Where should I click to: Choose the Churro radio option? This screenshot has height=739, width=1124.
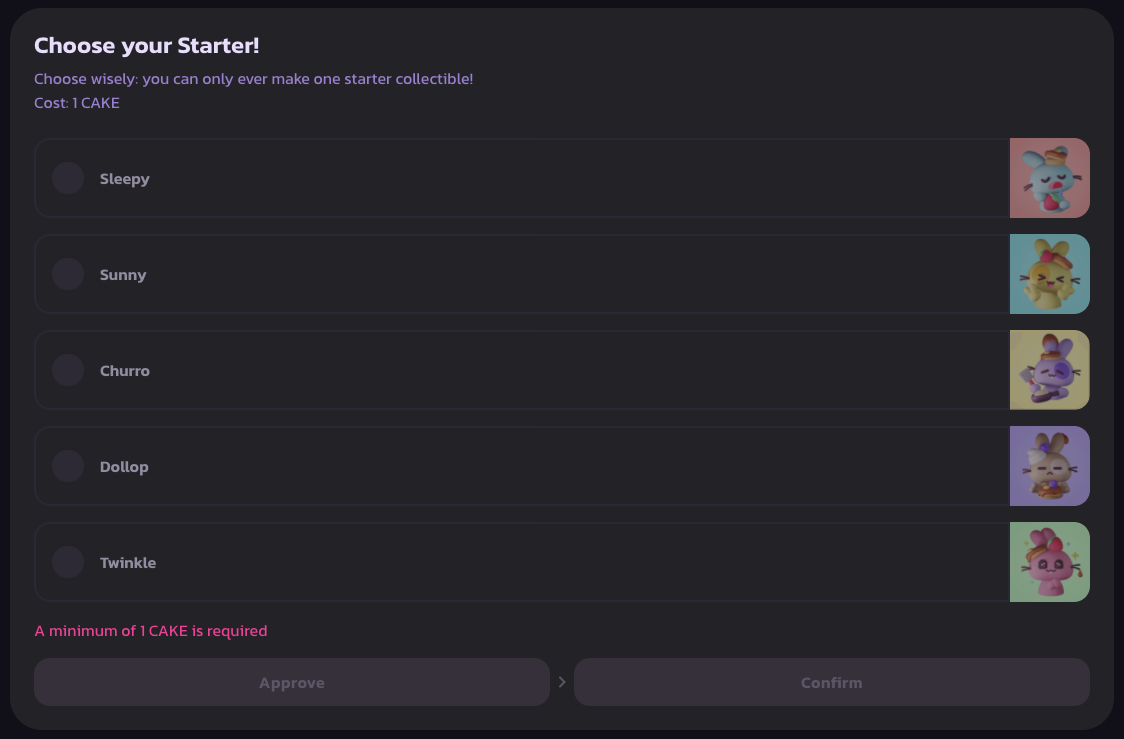[x=68, y=370]
